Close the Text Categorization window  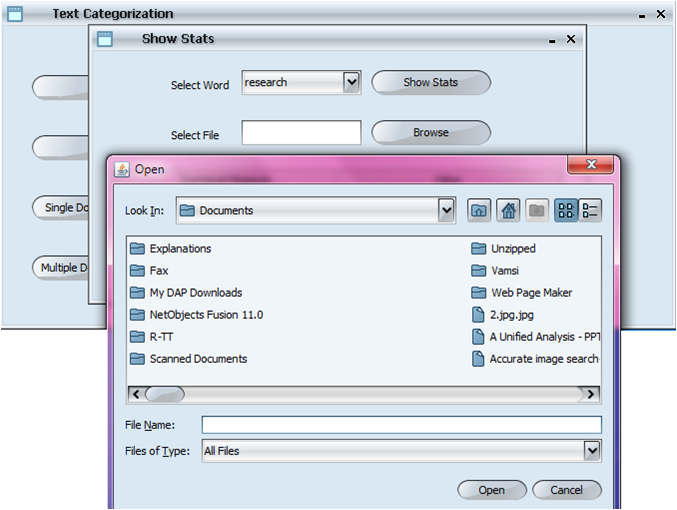pyautogui.click(x=661, y=14)
